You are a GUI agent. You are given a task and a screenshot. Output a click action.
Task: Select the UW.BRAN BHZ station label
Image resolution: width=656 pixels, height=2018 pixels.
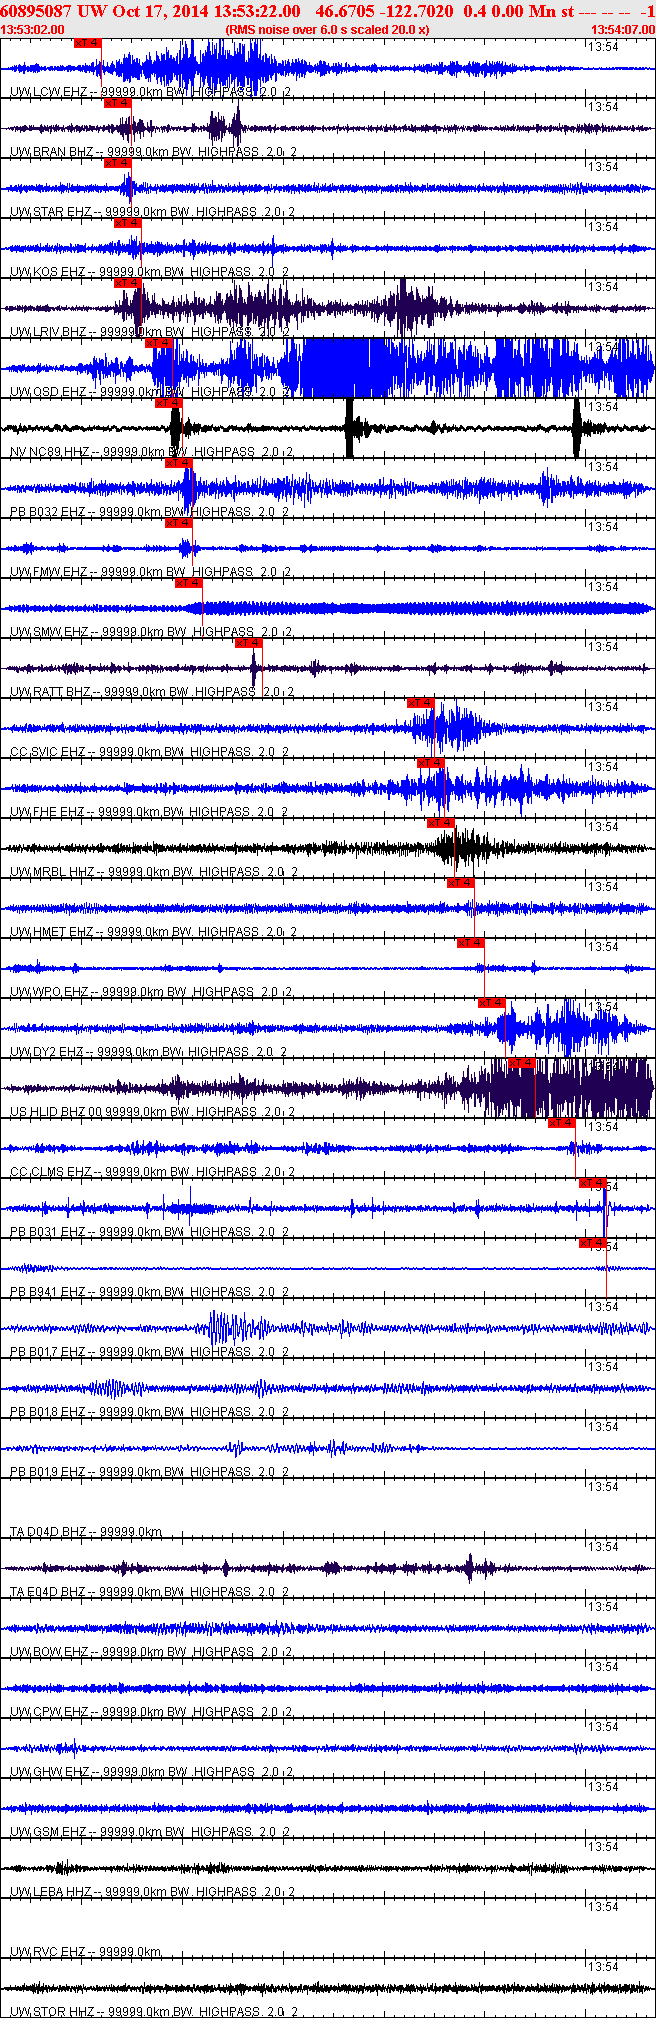(x=53, y=152)
